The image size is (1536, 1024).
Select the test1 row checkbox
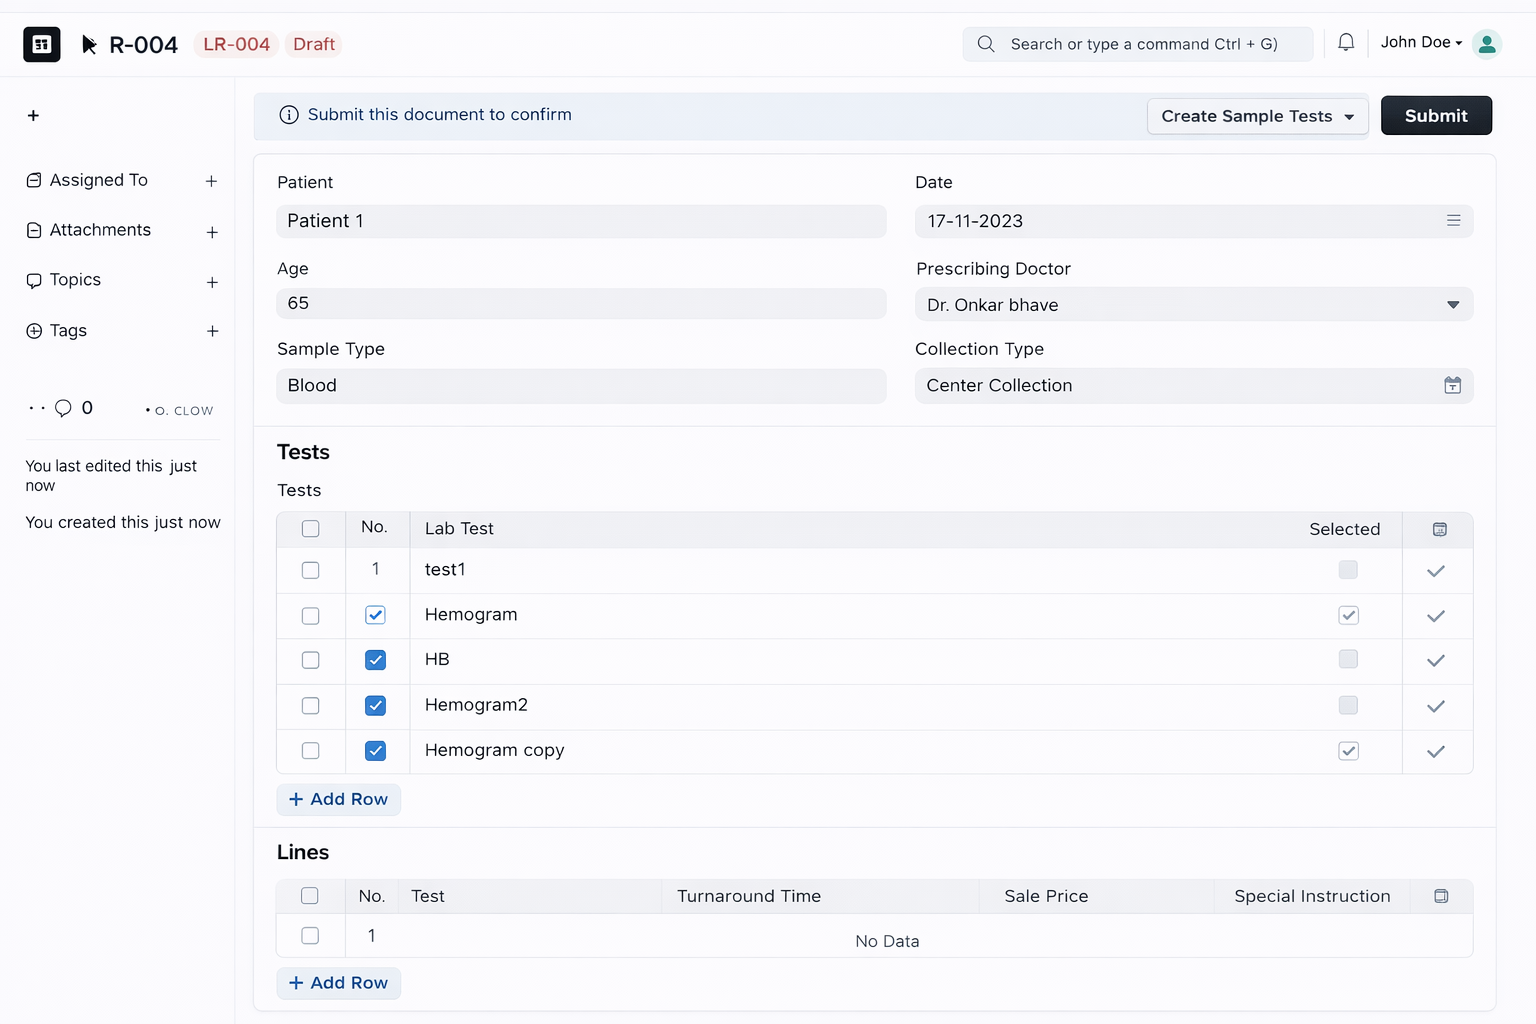pyautogui.click(x=310, y=570)
